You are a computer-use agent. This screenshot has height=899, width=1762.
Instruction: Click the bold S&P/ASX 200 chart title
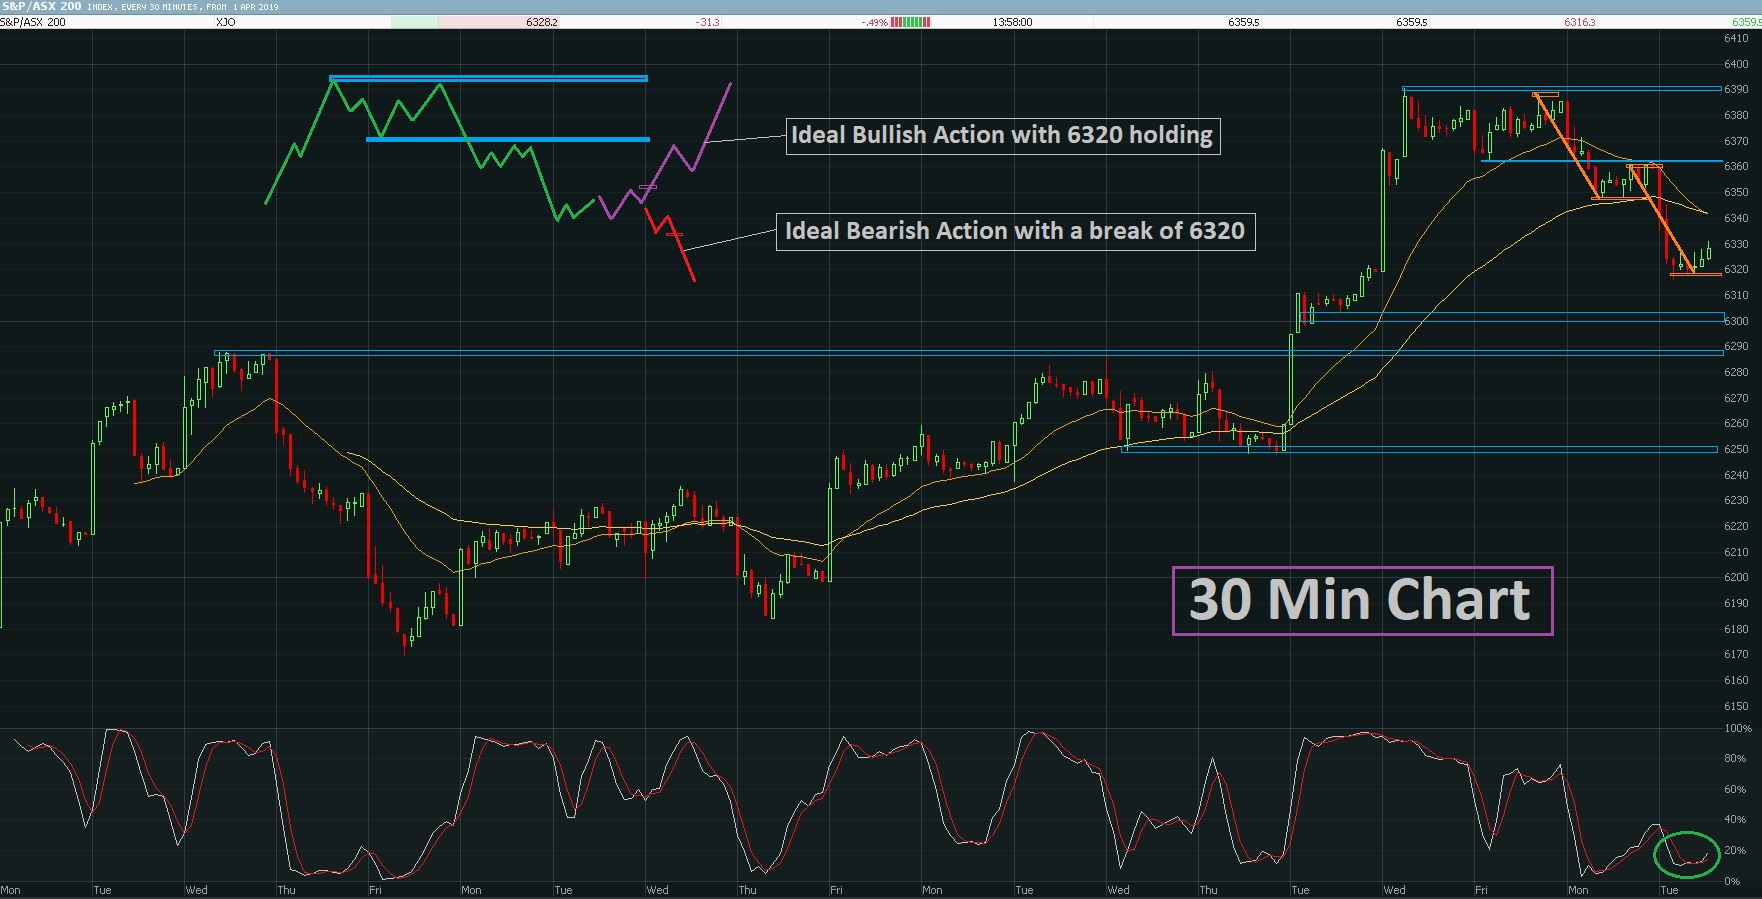[41, 6]
